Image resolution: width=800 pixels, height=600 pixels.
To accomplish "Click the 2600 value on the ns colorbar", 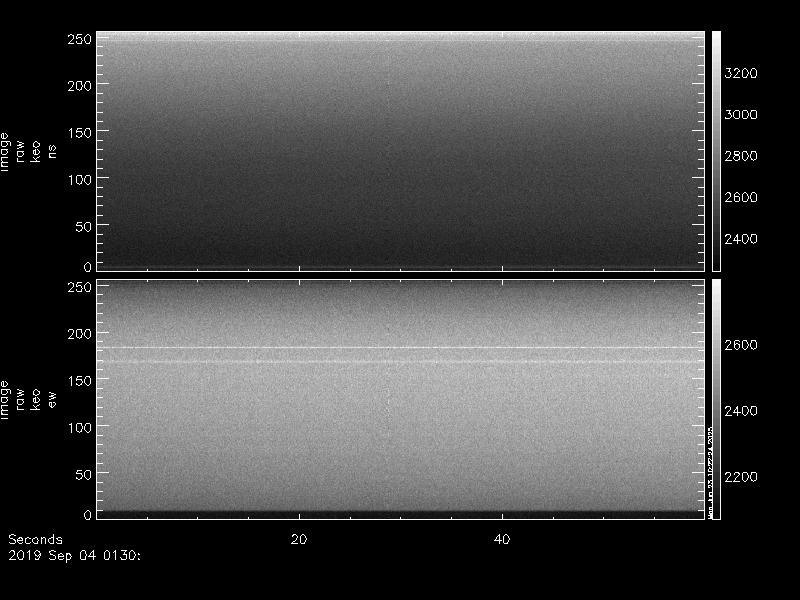I will [x=741, y=197].
